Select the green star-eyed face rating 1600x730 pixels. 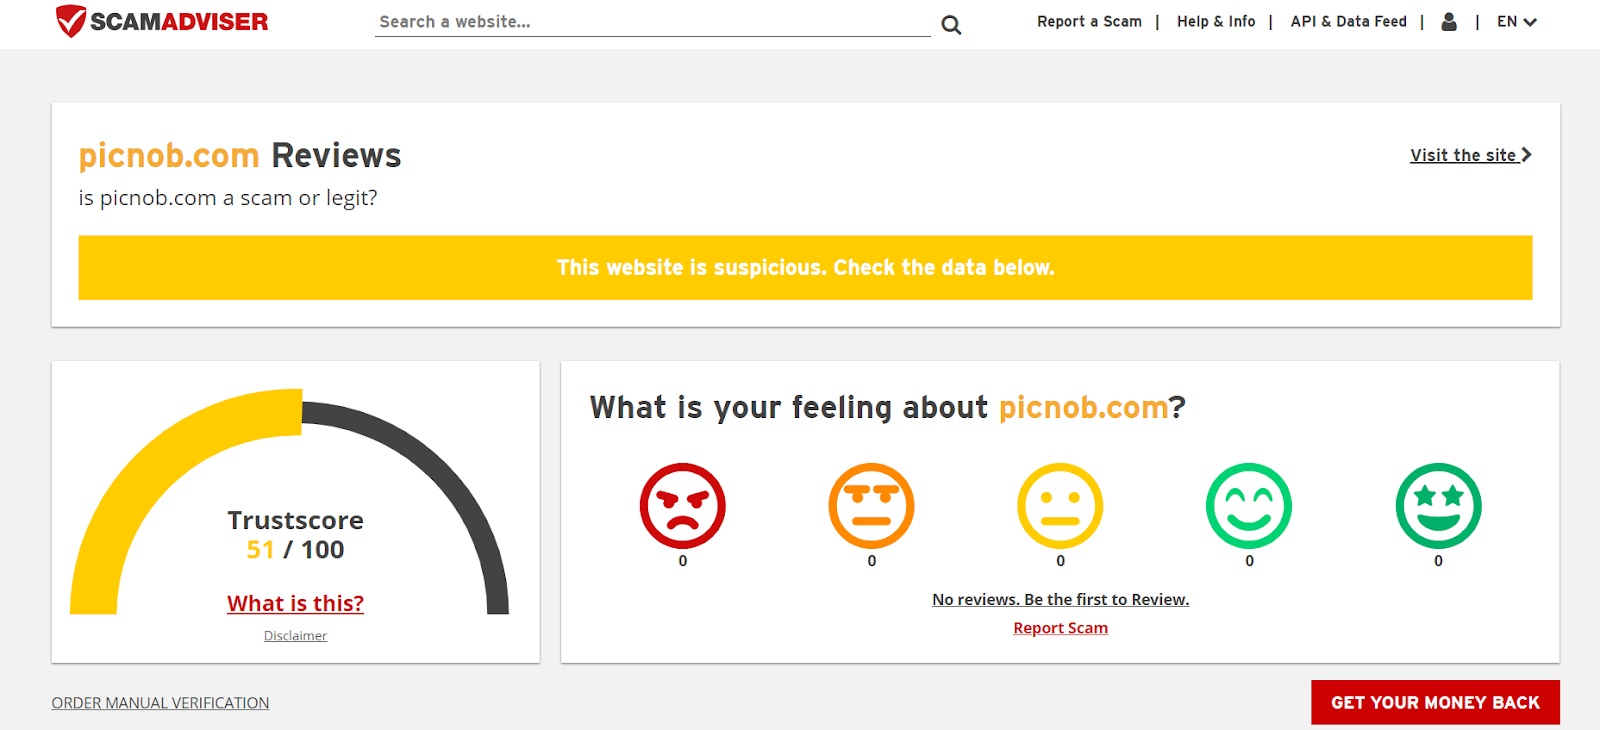1438,506
